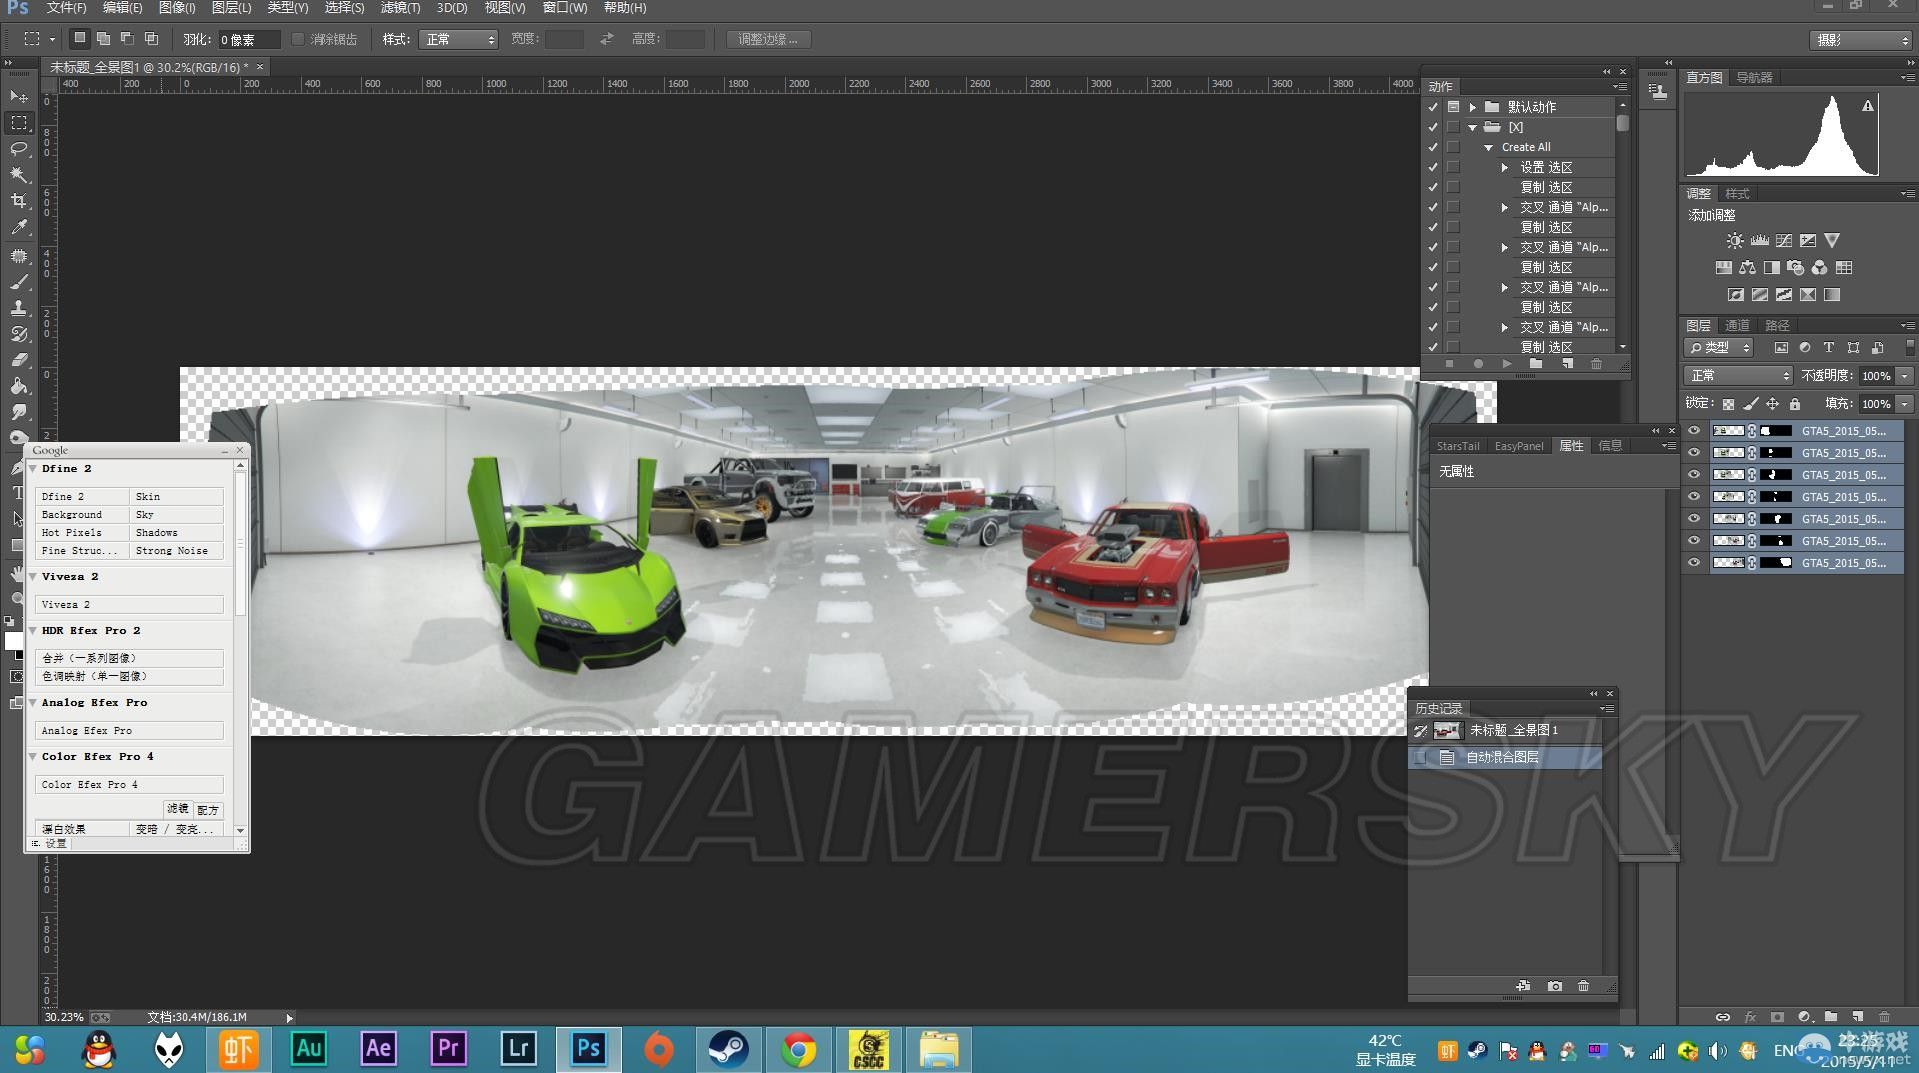Image resolution: width=1919 pixels, height=1073 pixels.
Task: Toggle dialog box for 默认动作 action set
Action: pos(1453,107)
